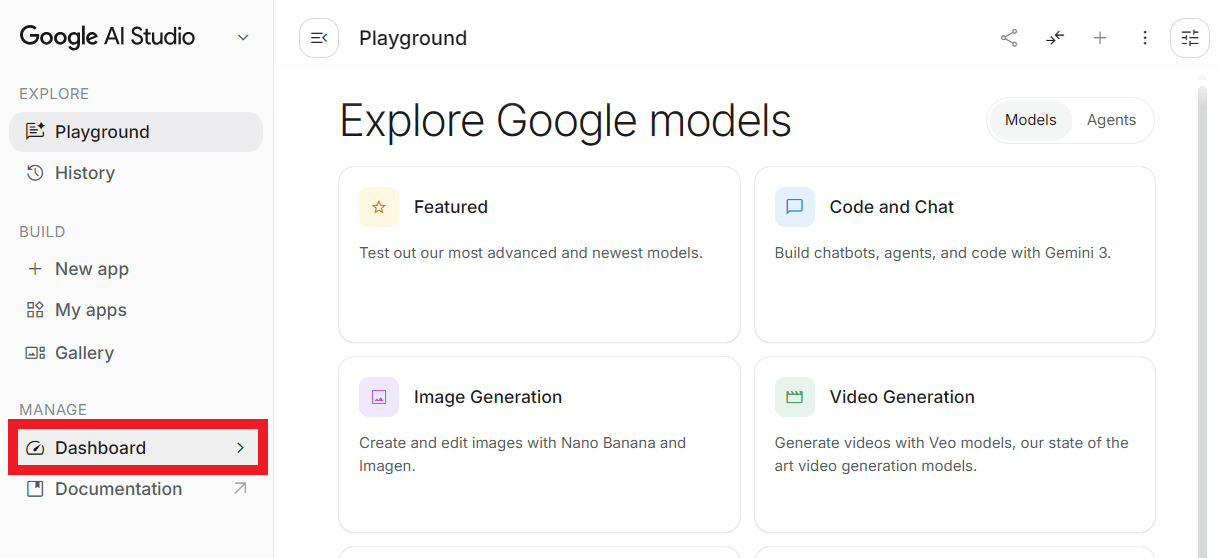Click the Documentation external link arrow
This screenshot has width=1220, height=558.
[x=240, y=489]
